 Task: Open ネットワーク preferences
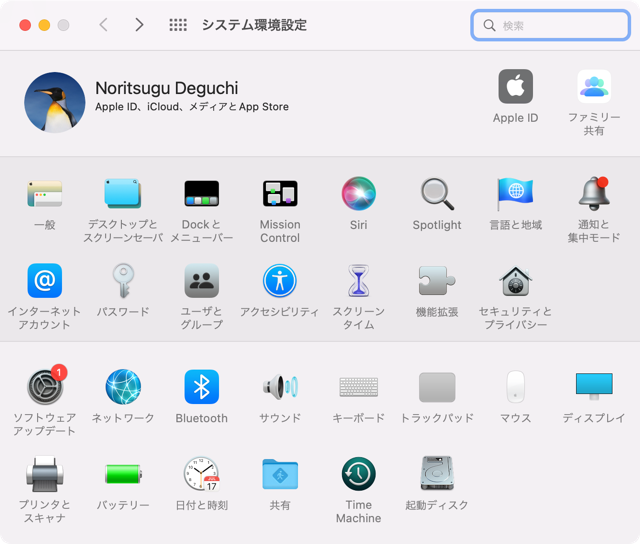pyautogui.click(x=123, y=387)
